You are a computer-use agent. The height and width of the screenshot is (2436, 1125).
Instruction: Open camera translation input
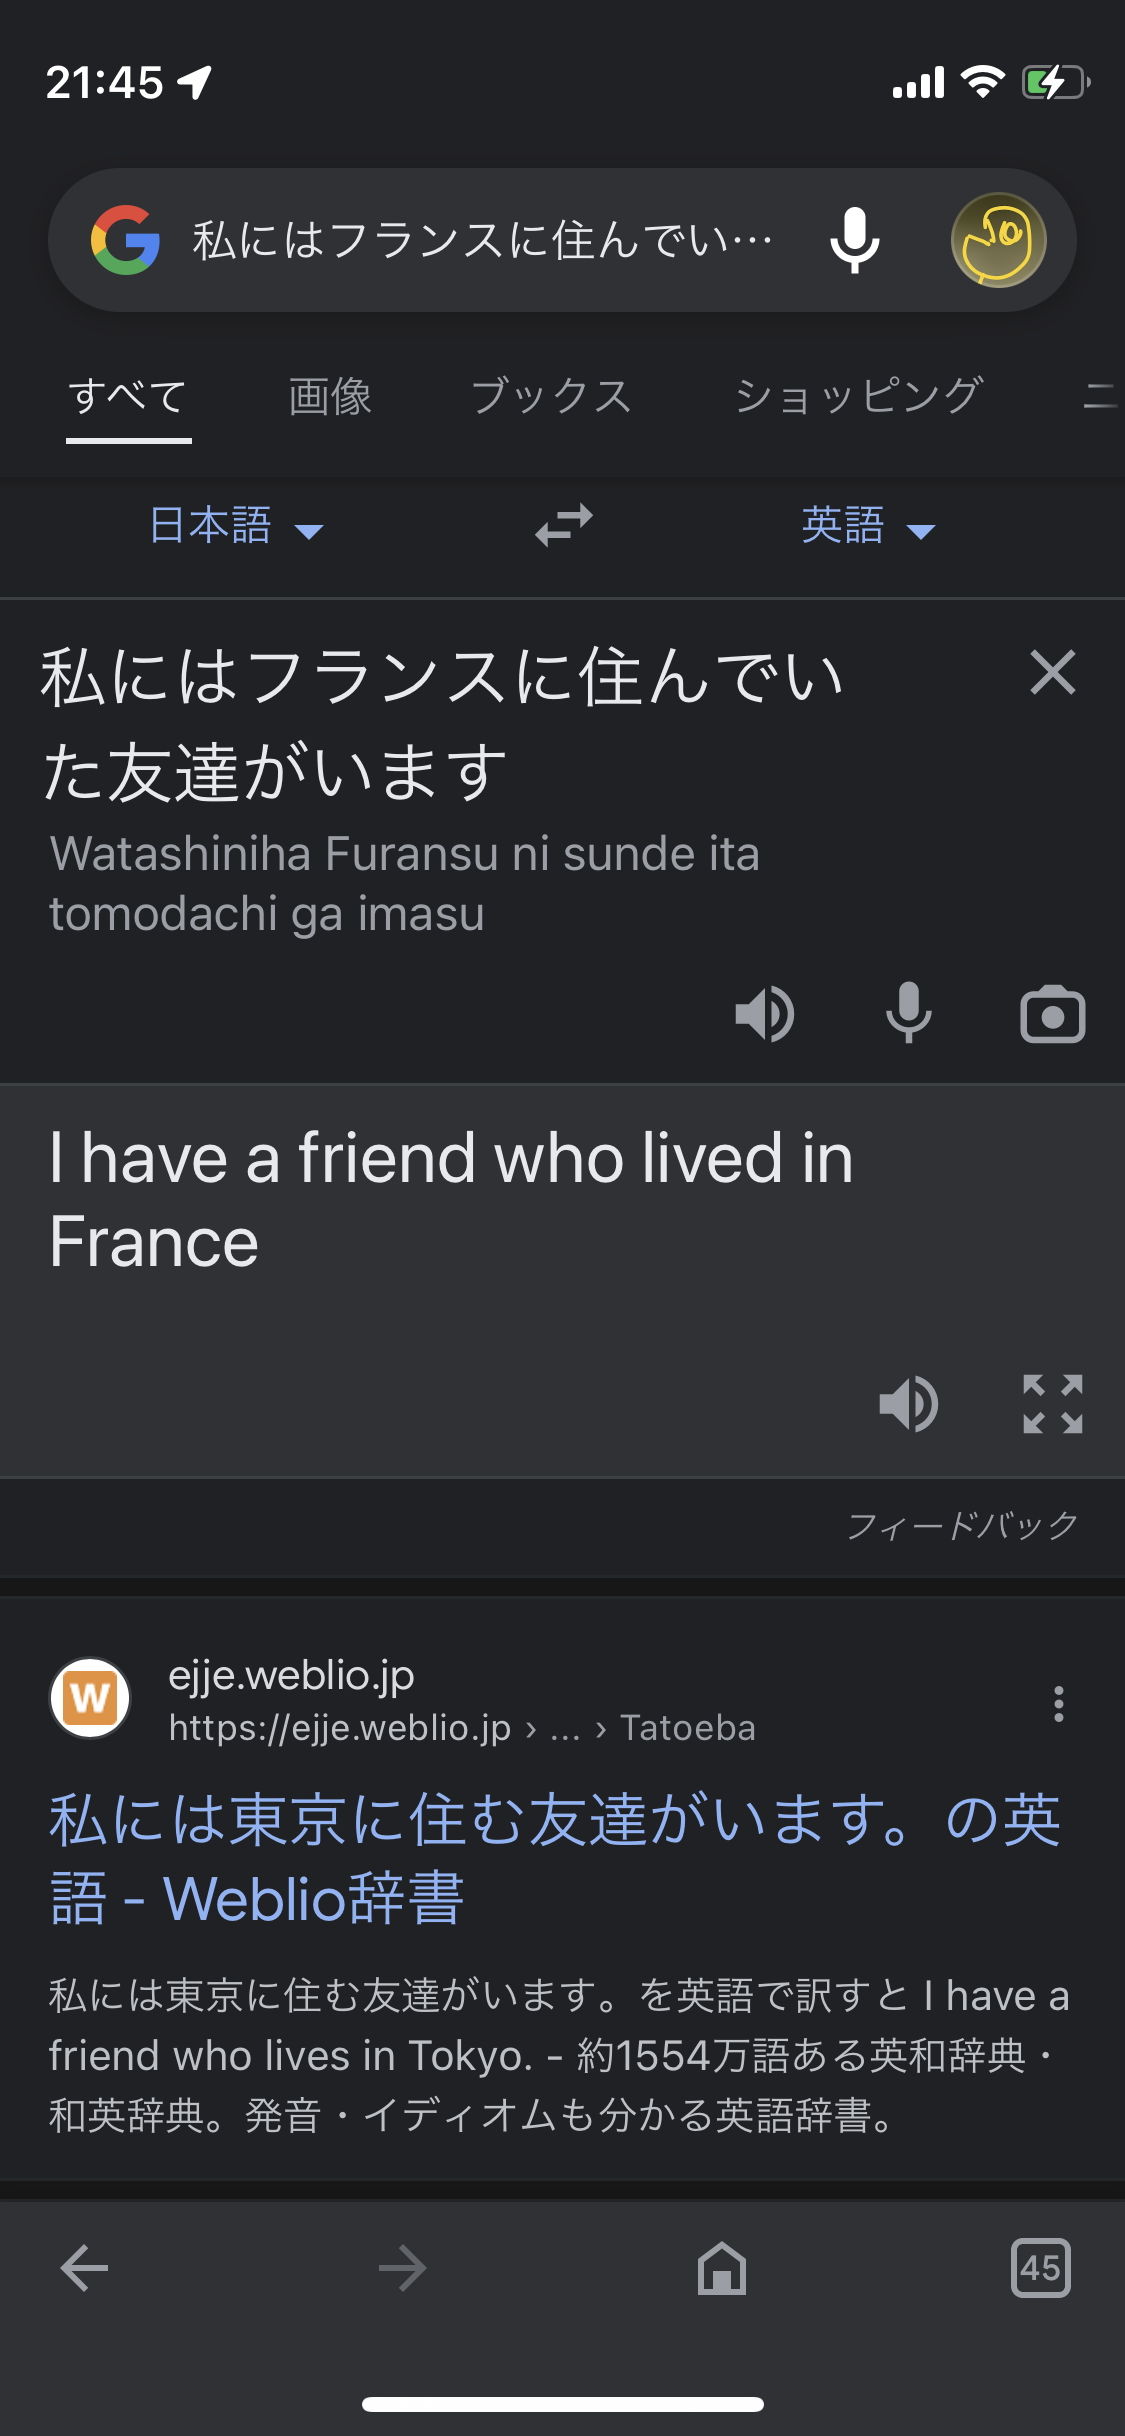1052,1016
